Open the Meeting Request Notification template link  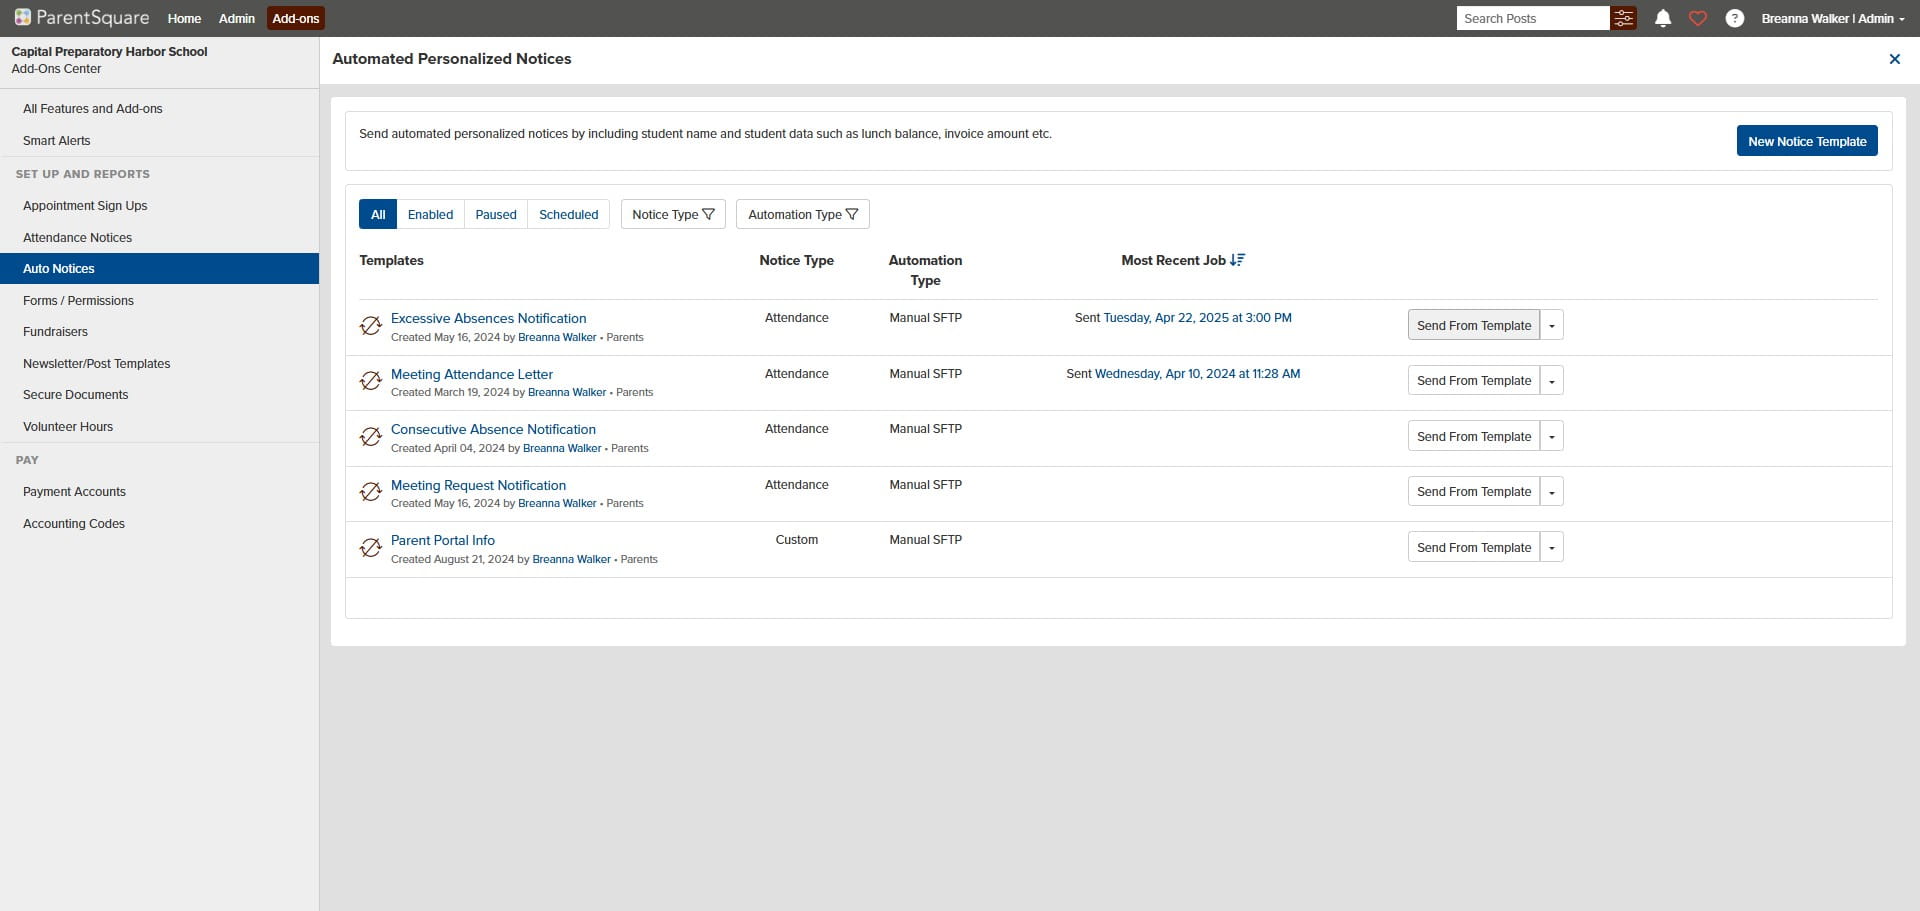tap(478, 485)
